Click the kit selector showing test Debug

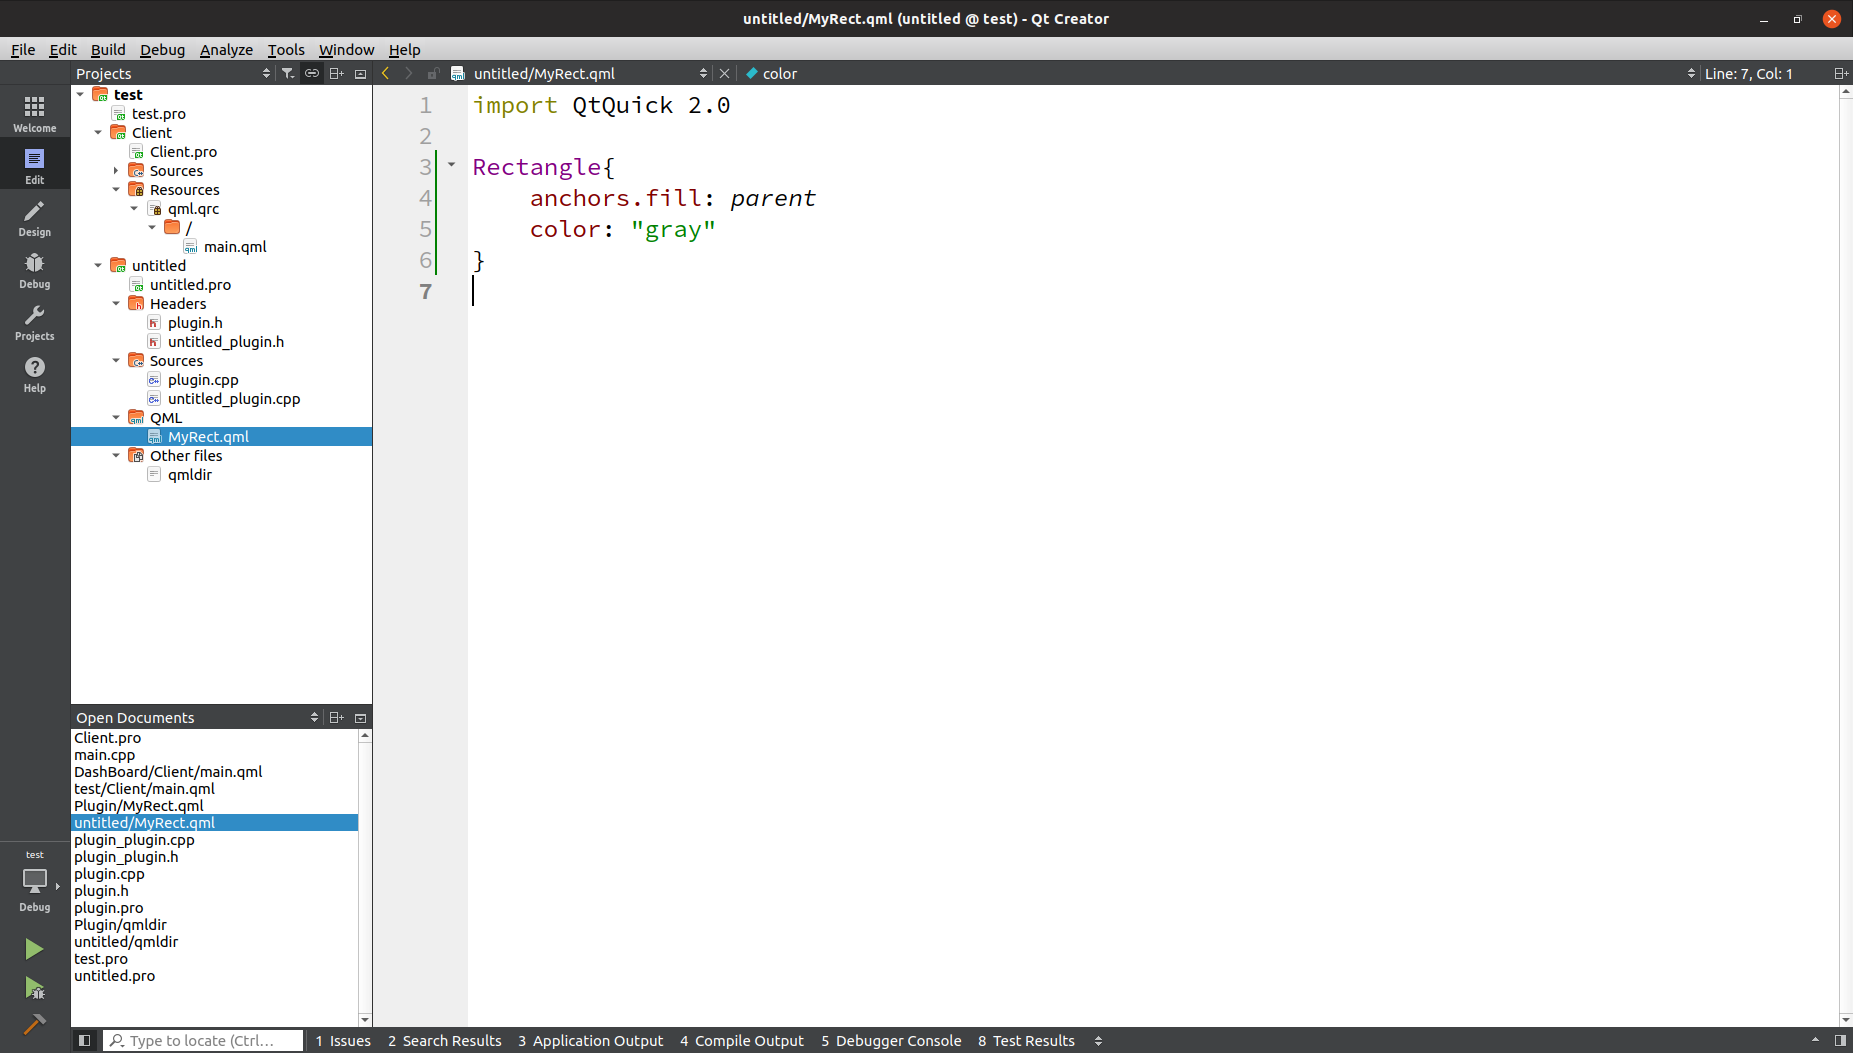(34, 880)
